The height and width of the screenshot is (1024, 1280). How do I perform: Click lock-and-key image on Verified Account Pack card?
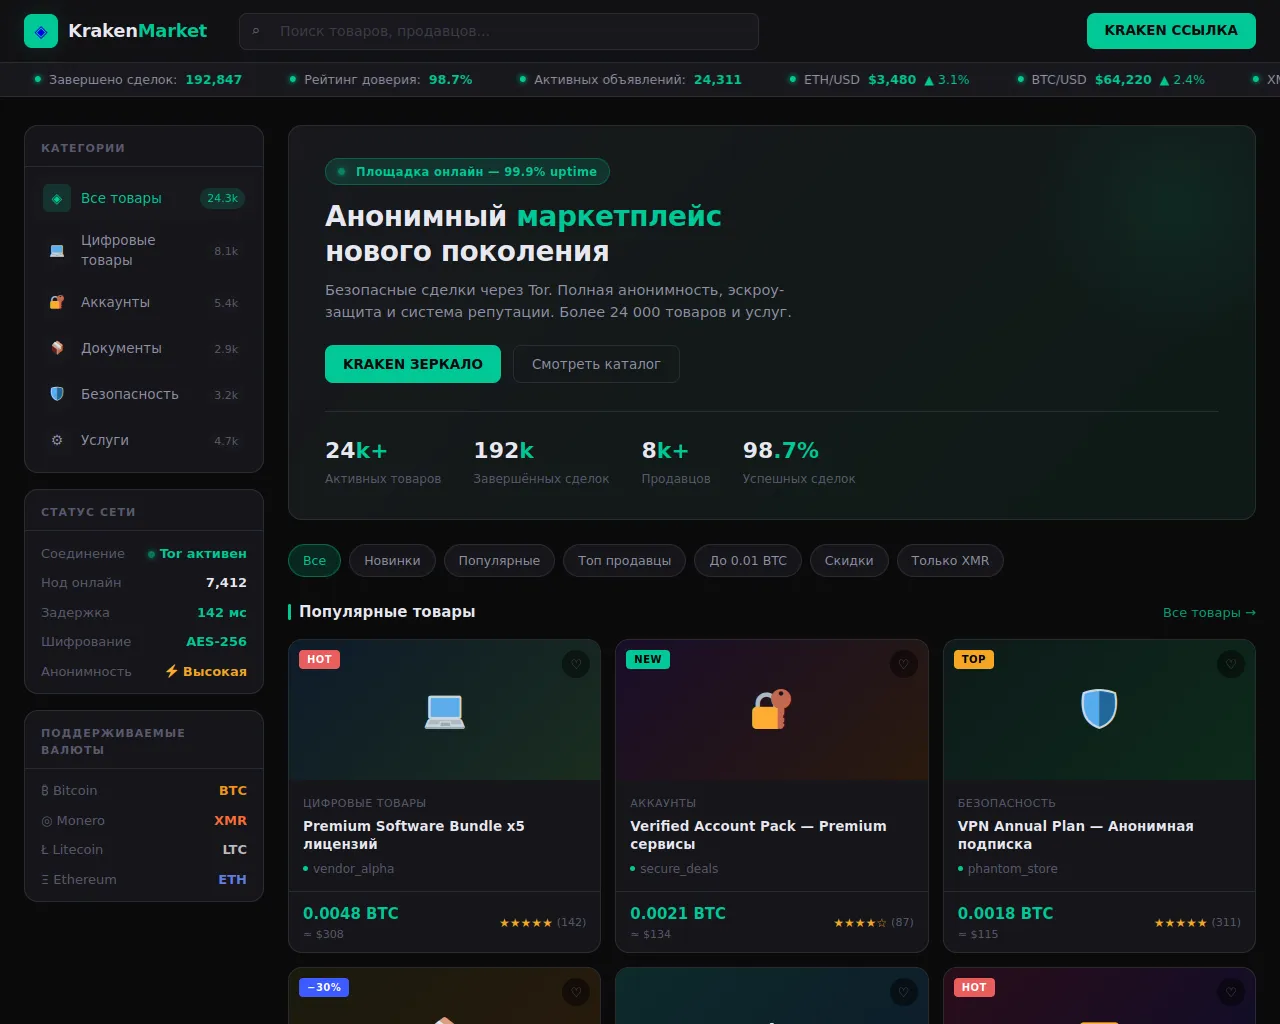pyautogui.click(x=771, y=709)
